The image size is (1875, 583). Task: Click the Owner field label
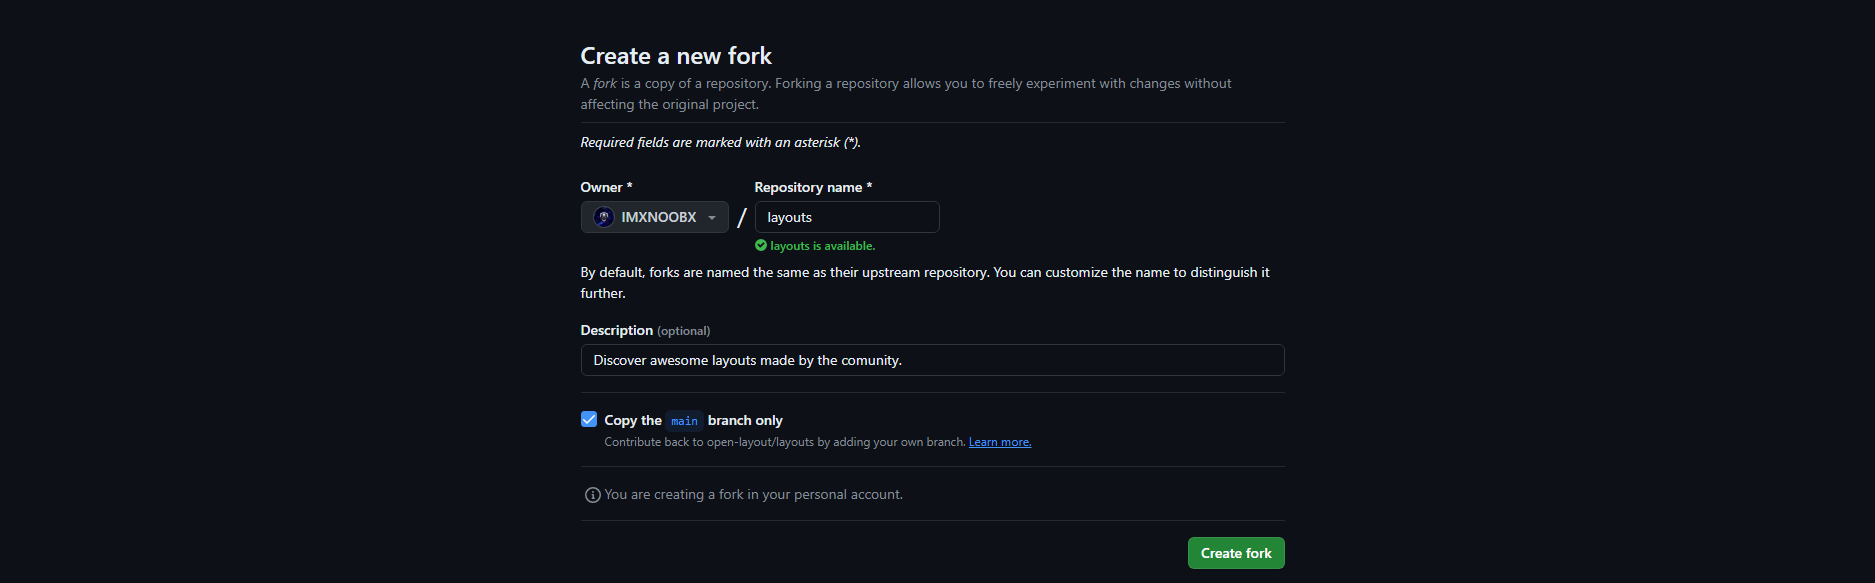[605, 187]
